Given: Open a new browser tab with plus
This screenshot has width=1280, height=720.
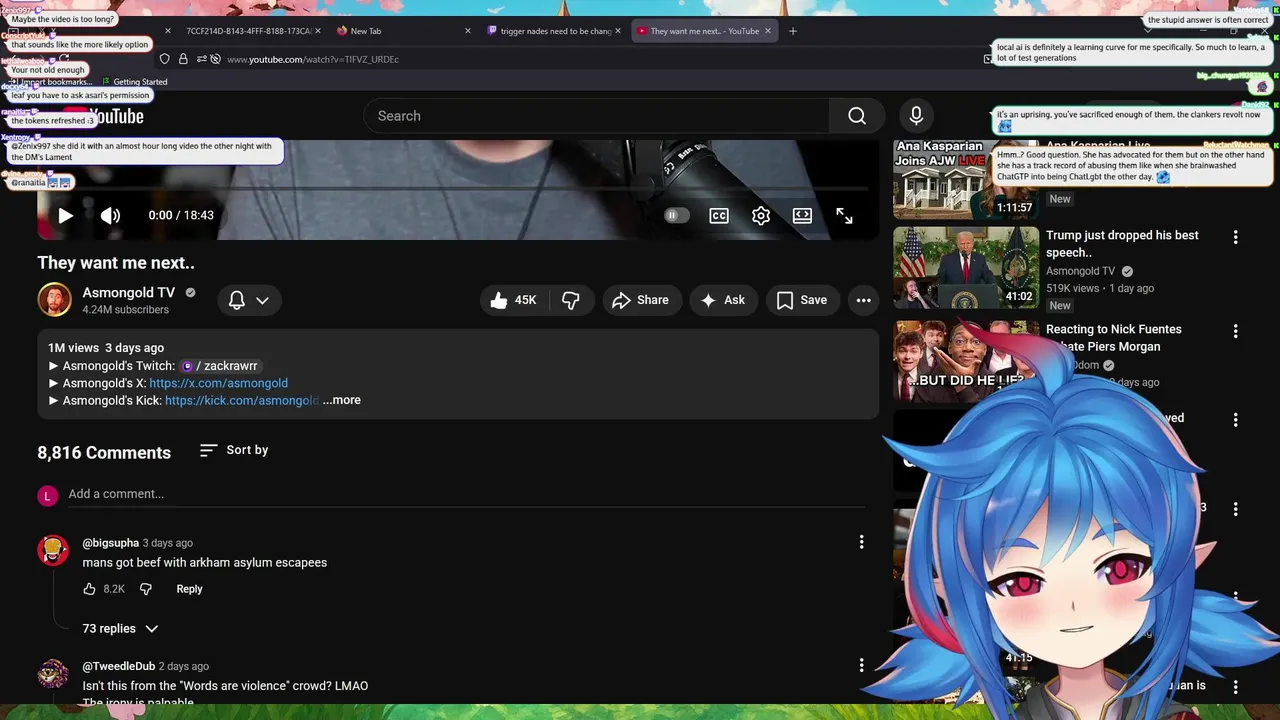Looking at the screenshot, I should coord(793,31).
